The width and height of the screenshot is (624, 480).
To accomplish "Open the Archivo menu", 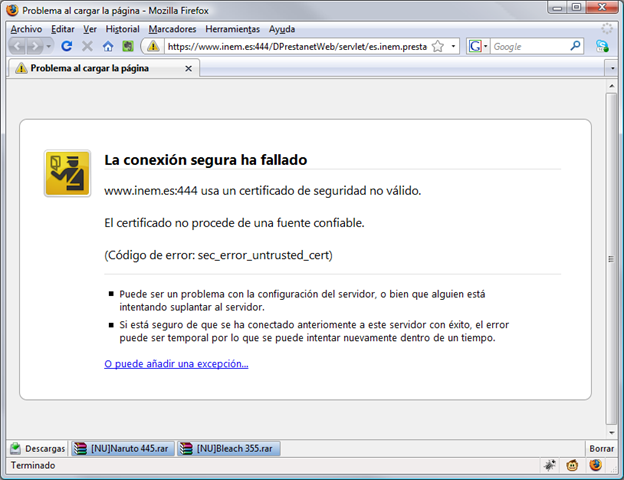I will (26, 29).
